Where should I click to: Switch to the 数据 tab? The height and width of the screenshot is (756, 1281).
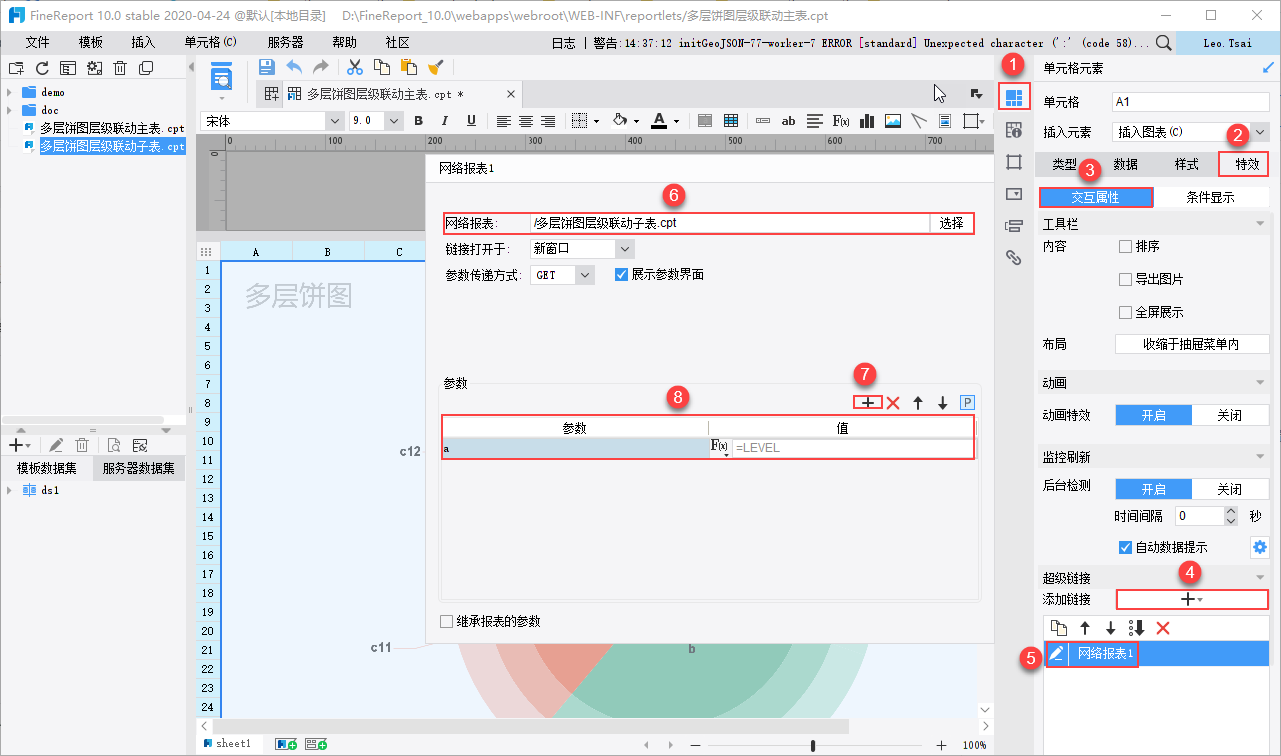point(1126,165)
